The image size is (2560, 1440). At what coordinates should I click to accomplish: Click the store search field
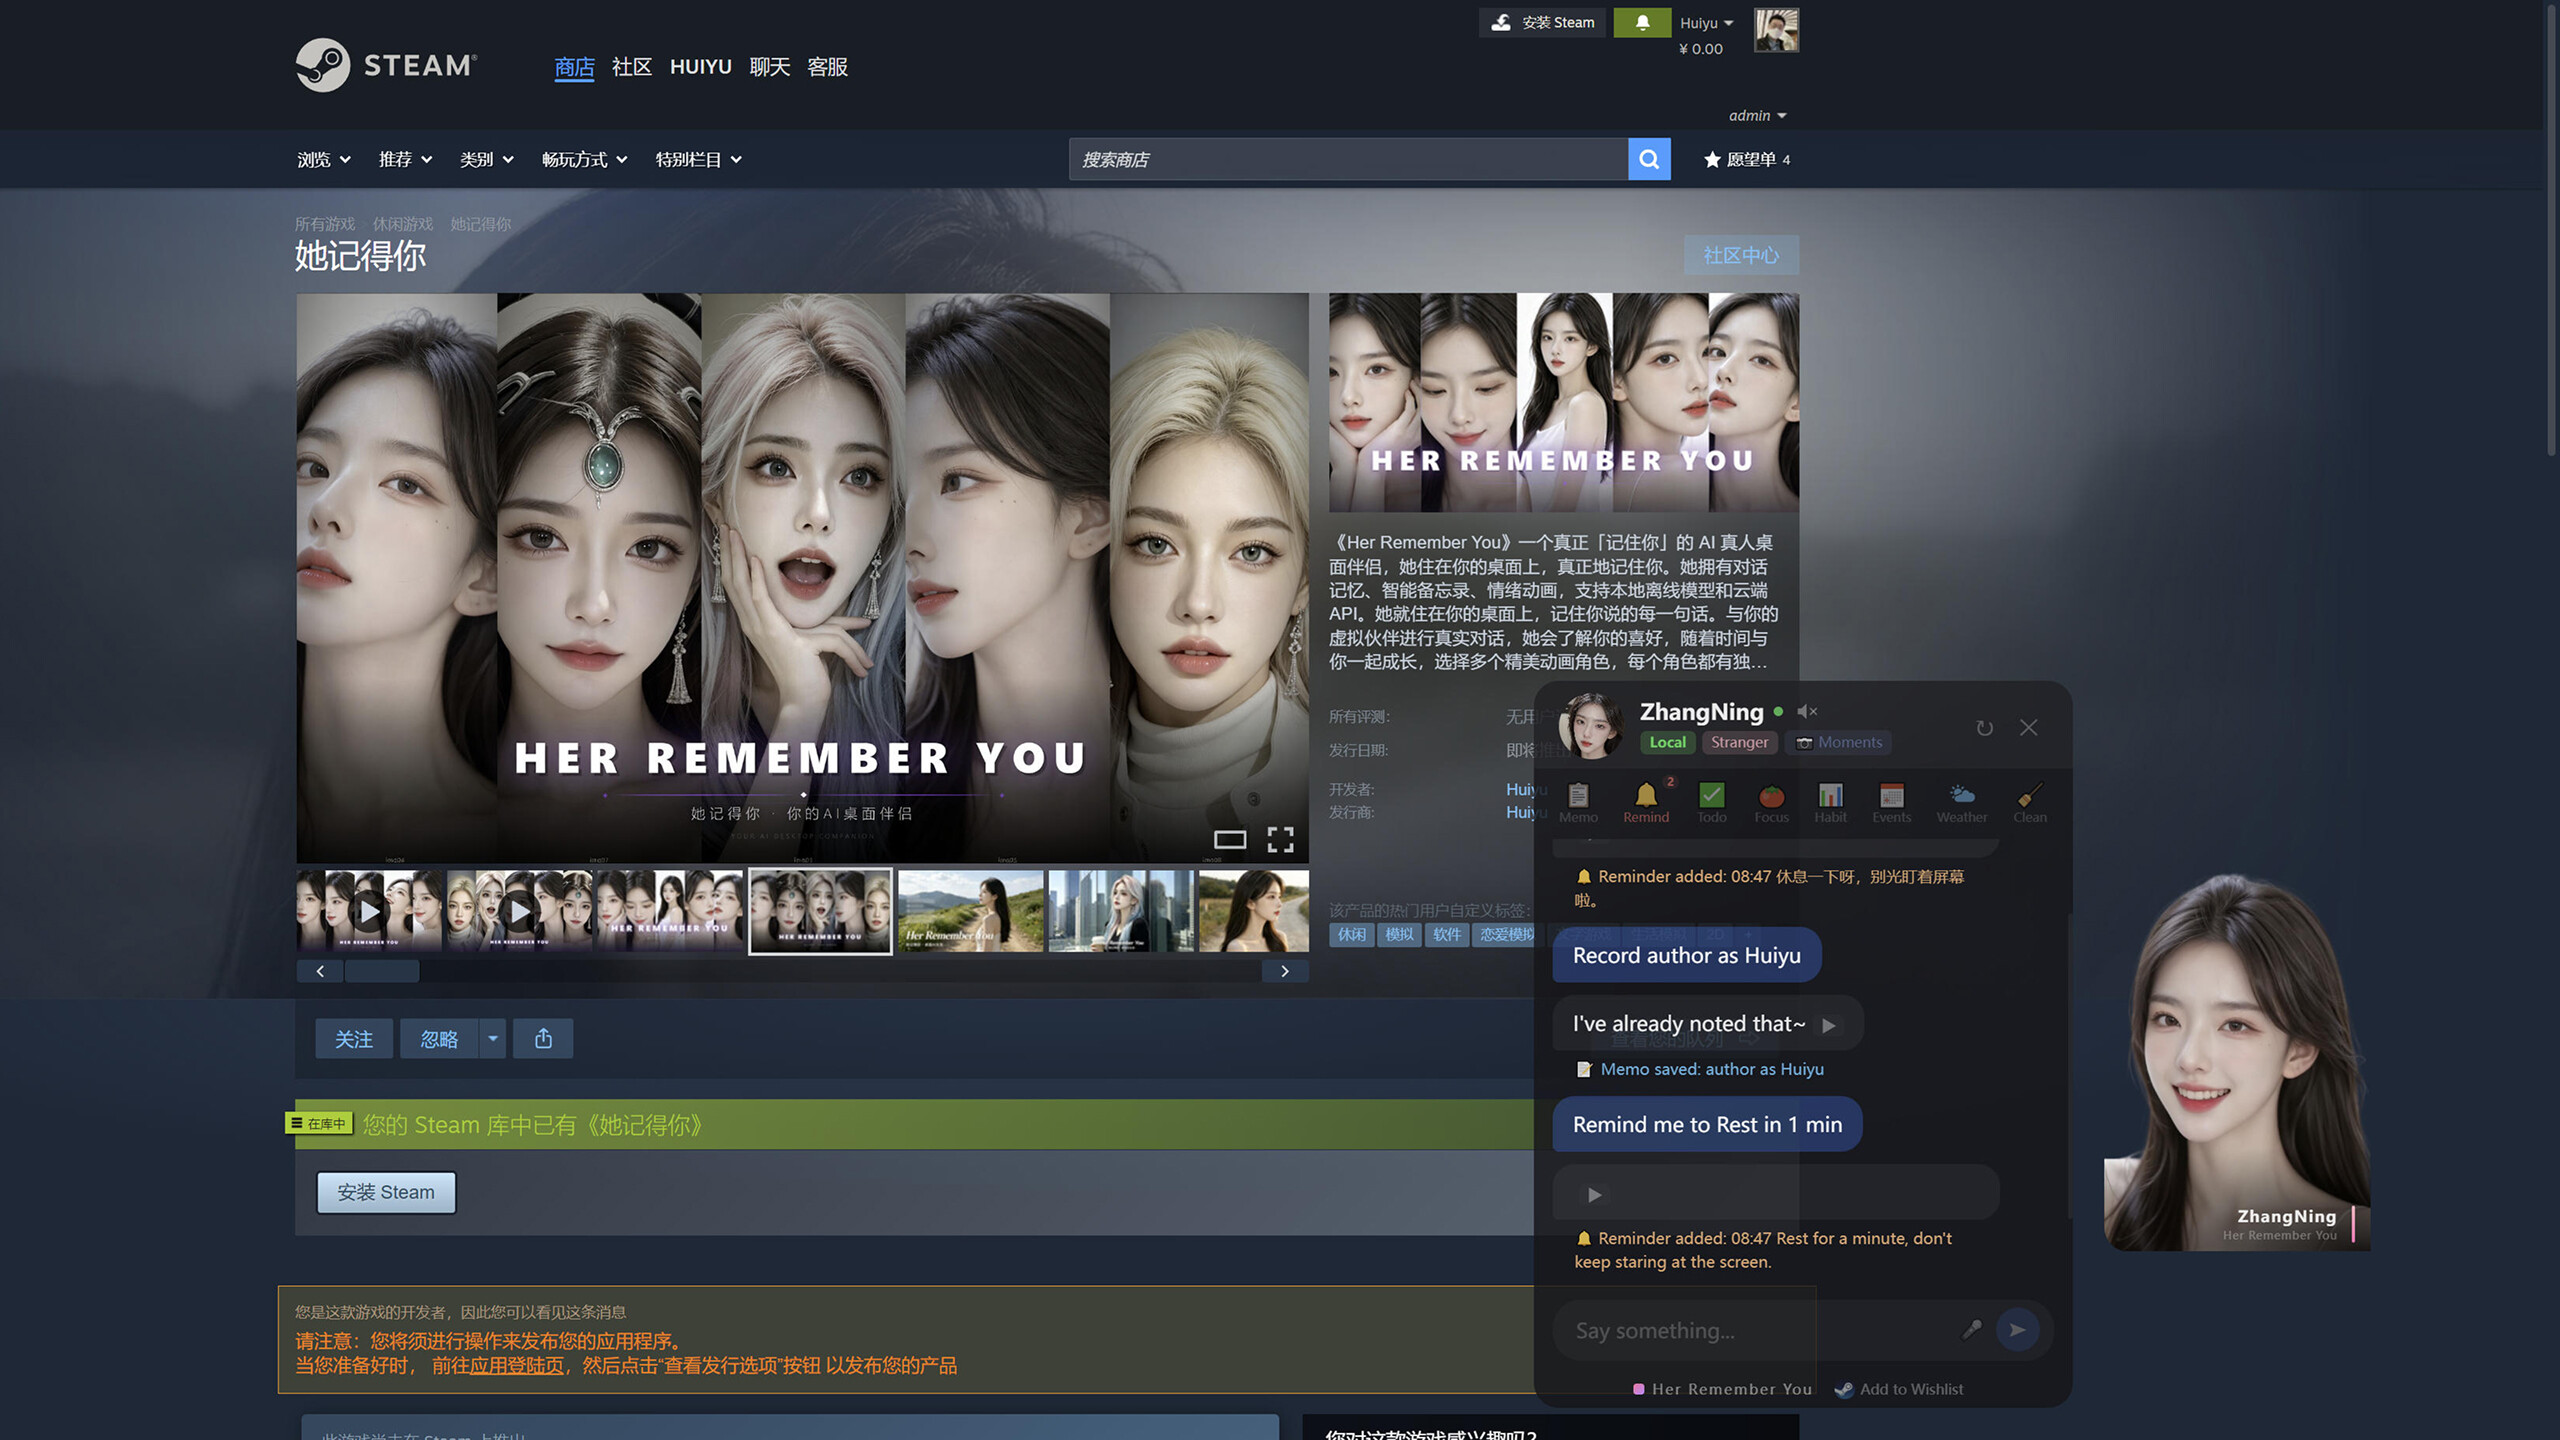1348,159
